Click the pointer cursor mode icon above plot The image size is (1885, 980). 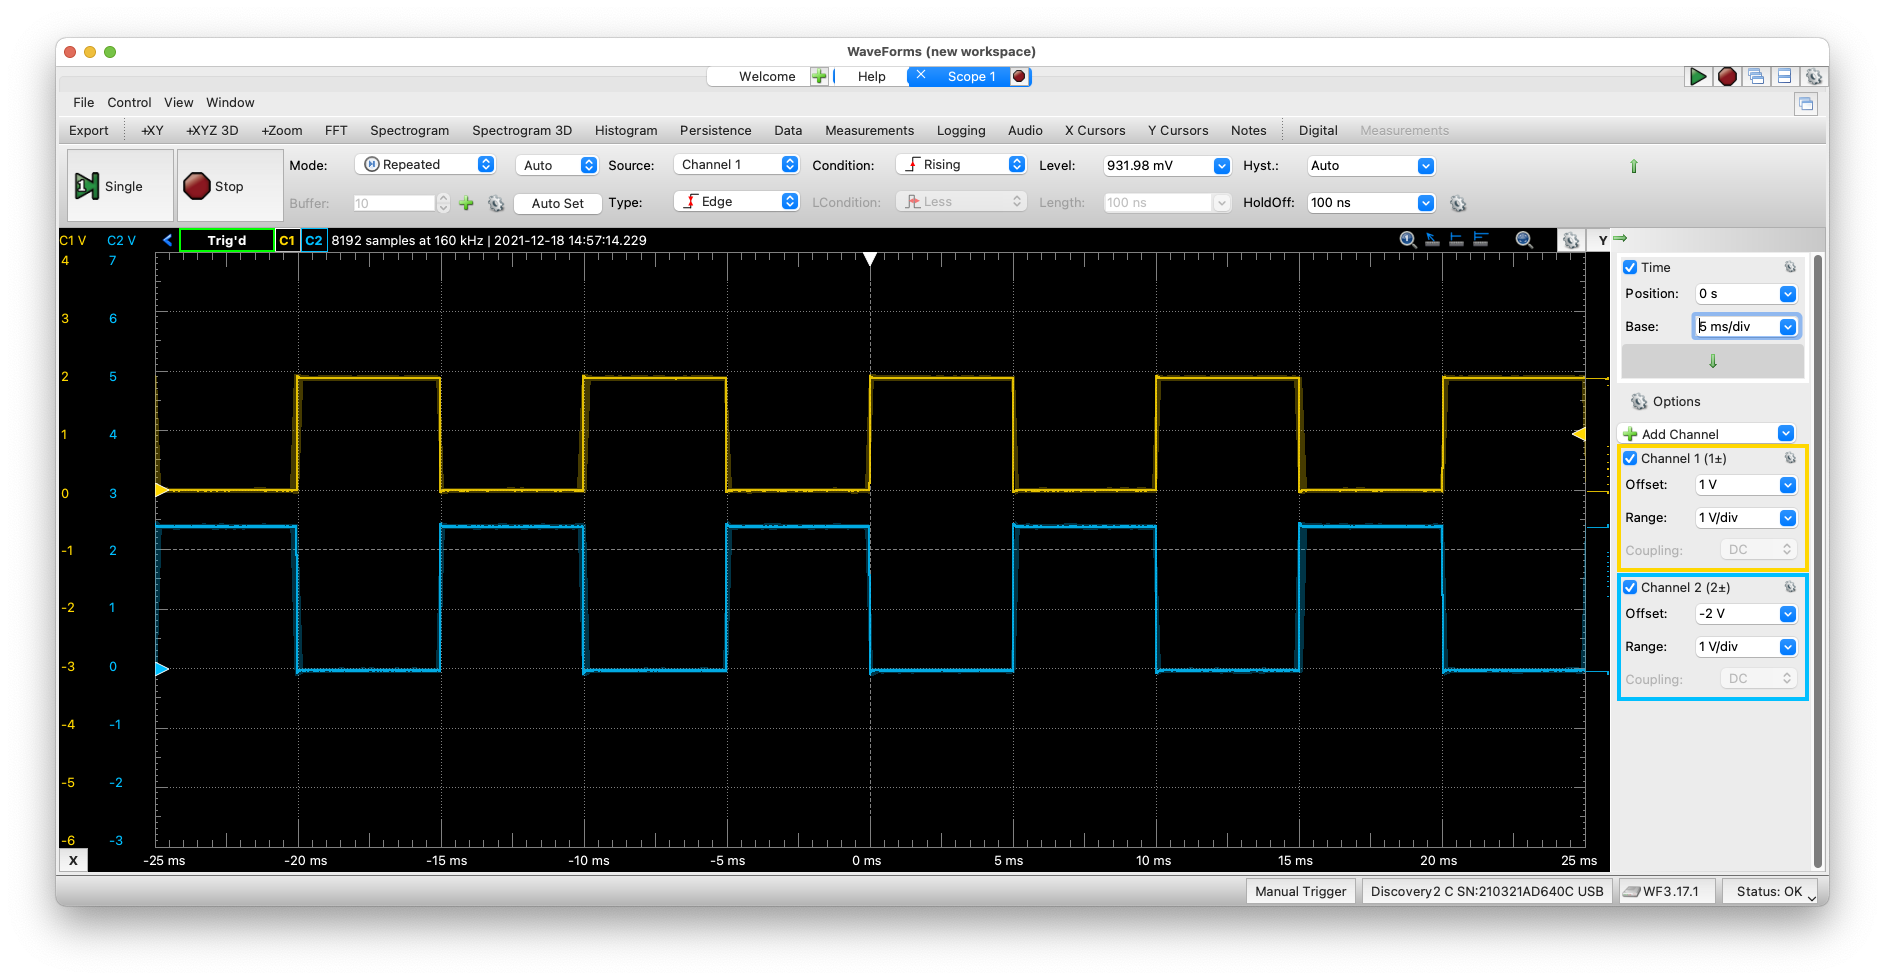tap(1432, 240)
